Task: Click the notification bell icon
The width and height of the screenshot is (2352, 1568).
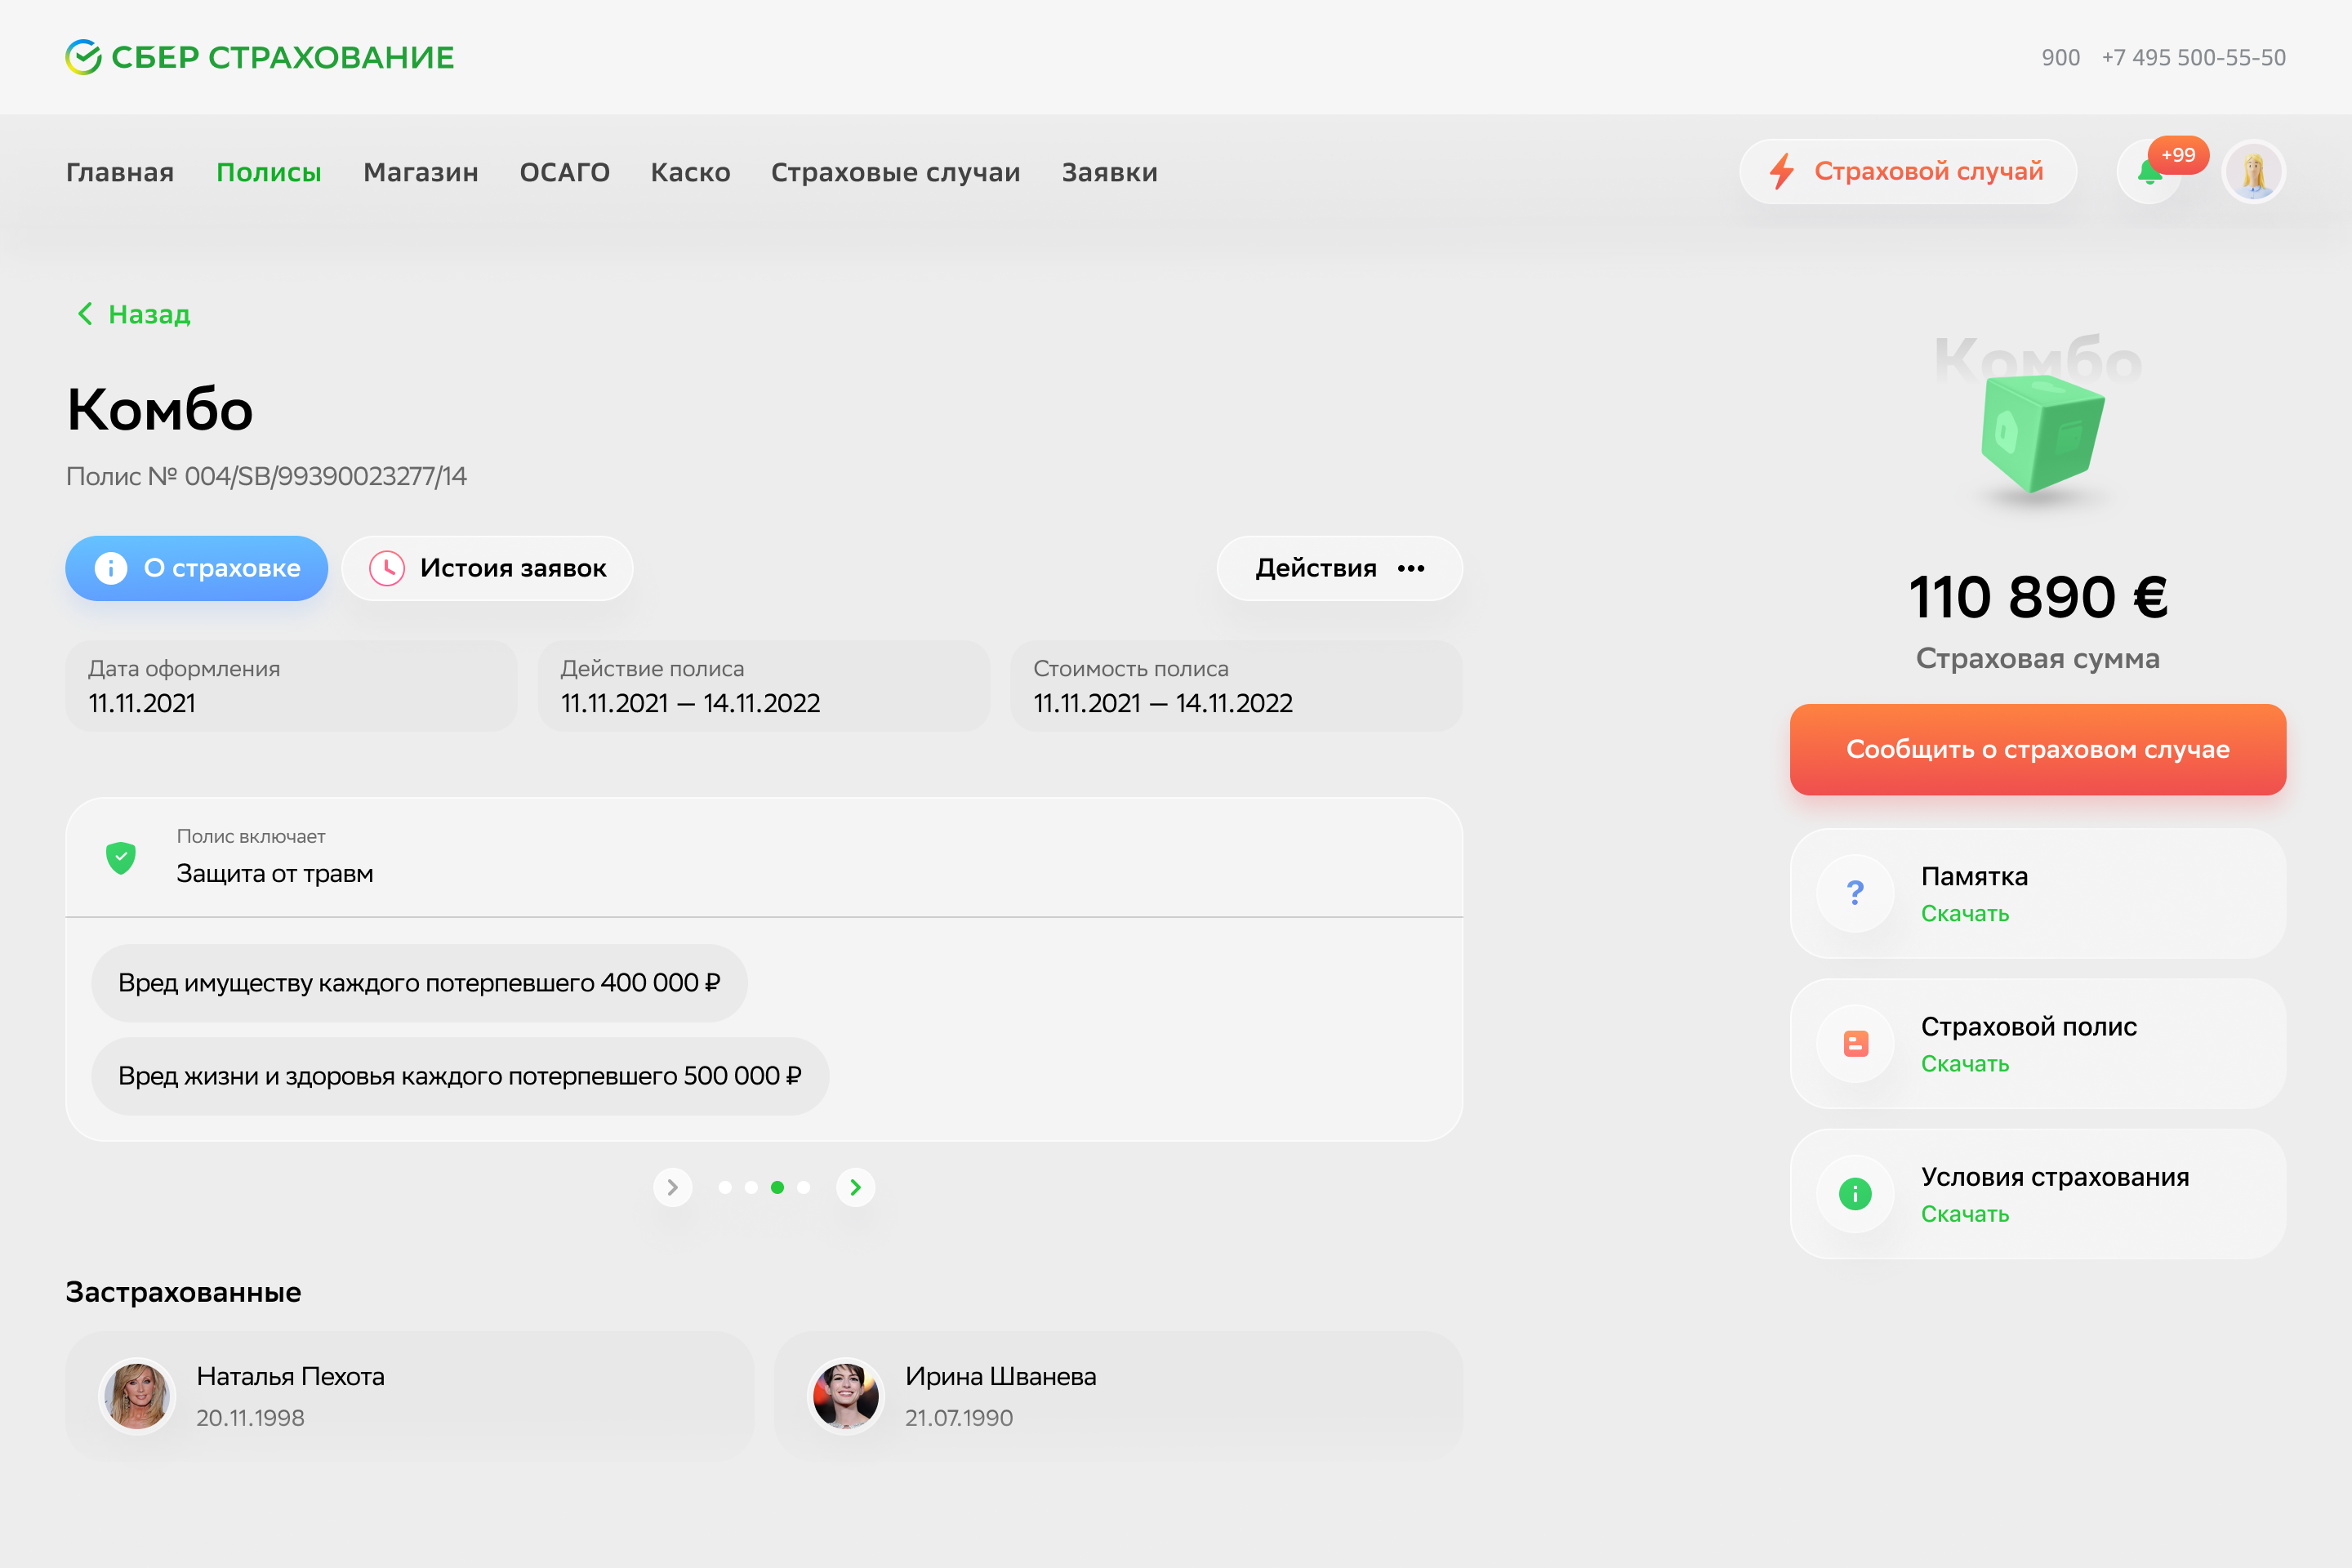Action: [x=2148, y=173]
